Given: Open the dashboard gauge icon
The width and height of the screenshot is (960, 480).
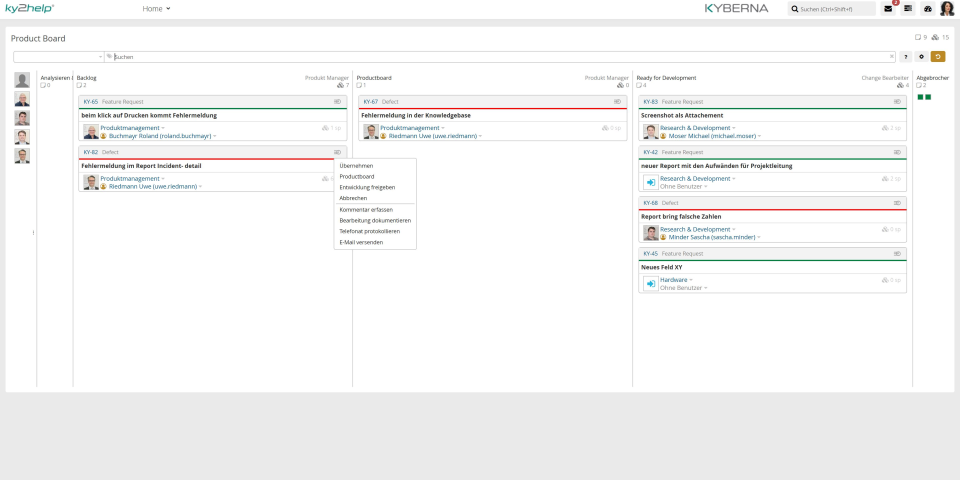Looking at the screenshot, I should pos(927,9).
